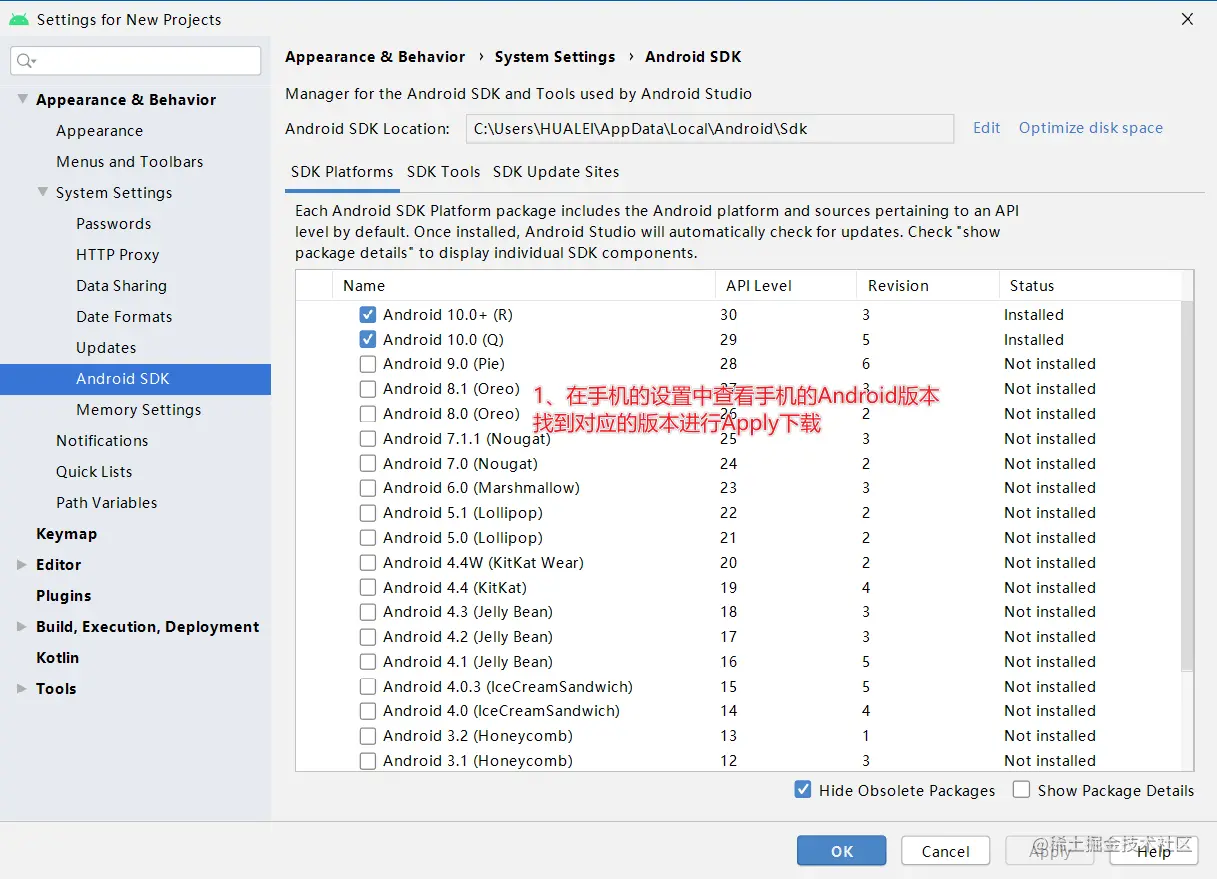Check Android 4.0.3 (IceCreamSandwich) platform
Viewport: 1217px width, 879px height.
368,686
